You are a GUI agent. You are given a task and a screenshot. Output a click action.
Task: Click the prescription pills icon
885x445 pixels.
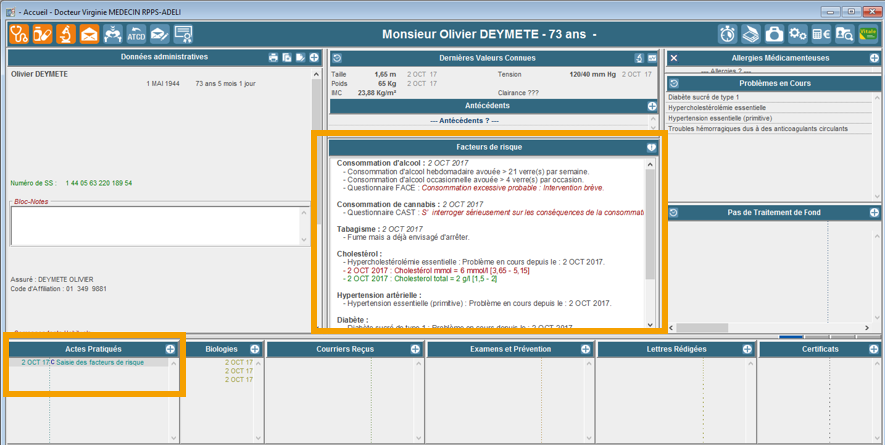(42, 34)
